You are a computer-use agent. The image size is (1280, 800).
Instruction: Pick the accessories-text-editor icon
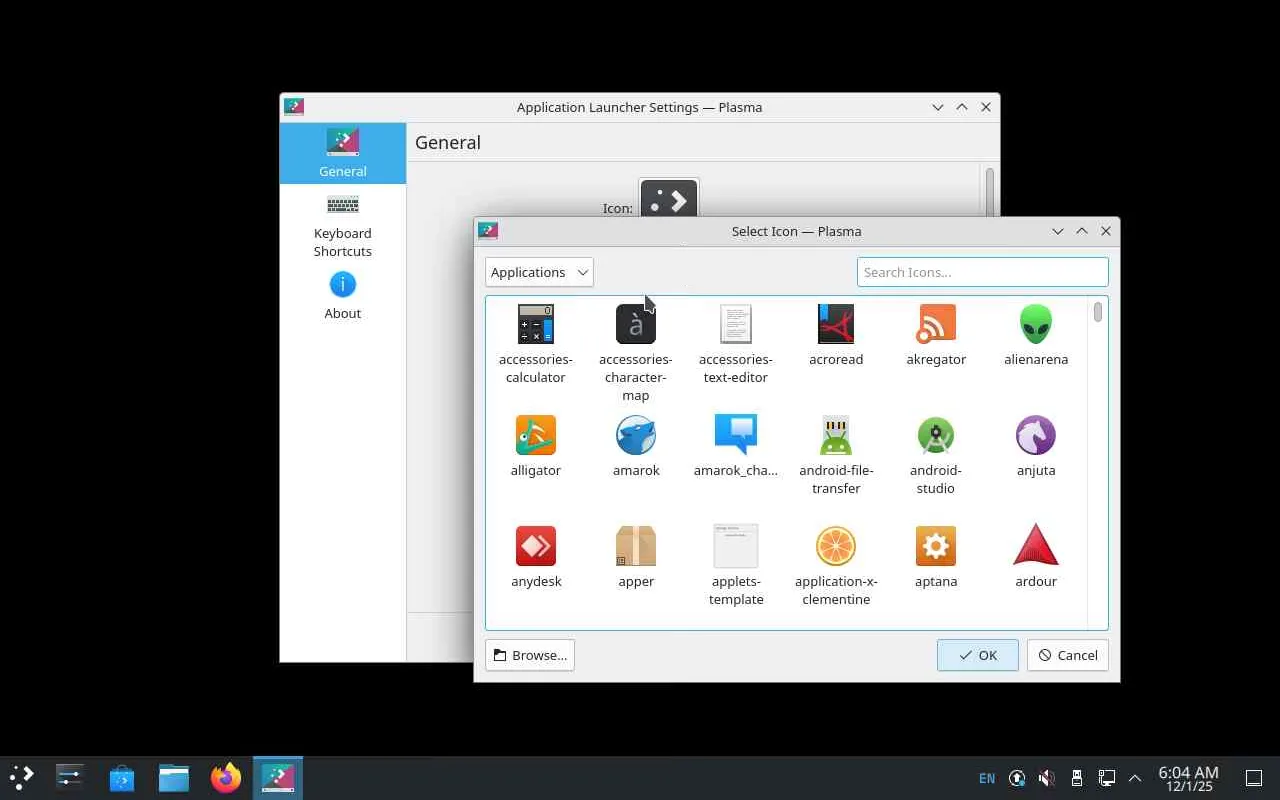[736, 324]
